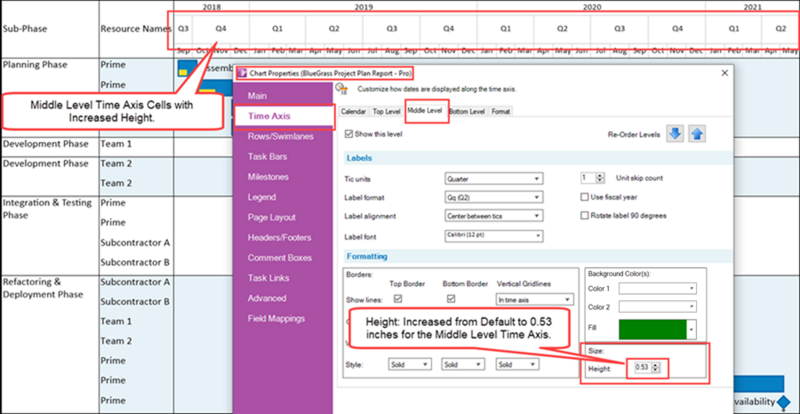Image resolution: width=800 pixels, height=414 pixels.
Task: Click the Height value field
Action: (x=643, y=367)
